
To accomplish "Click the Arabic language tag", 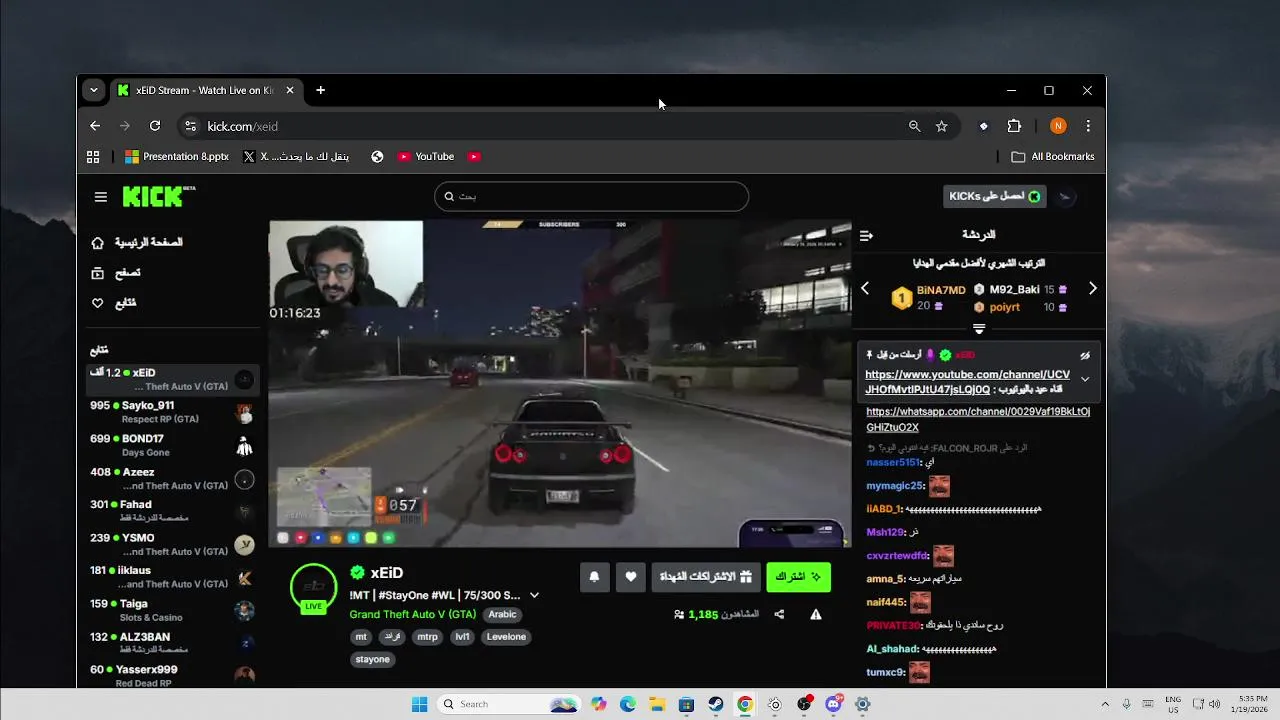I will pyautogui.click(x=502, y=614).
